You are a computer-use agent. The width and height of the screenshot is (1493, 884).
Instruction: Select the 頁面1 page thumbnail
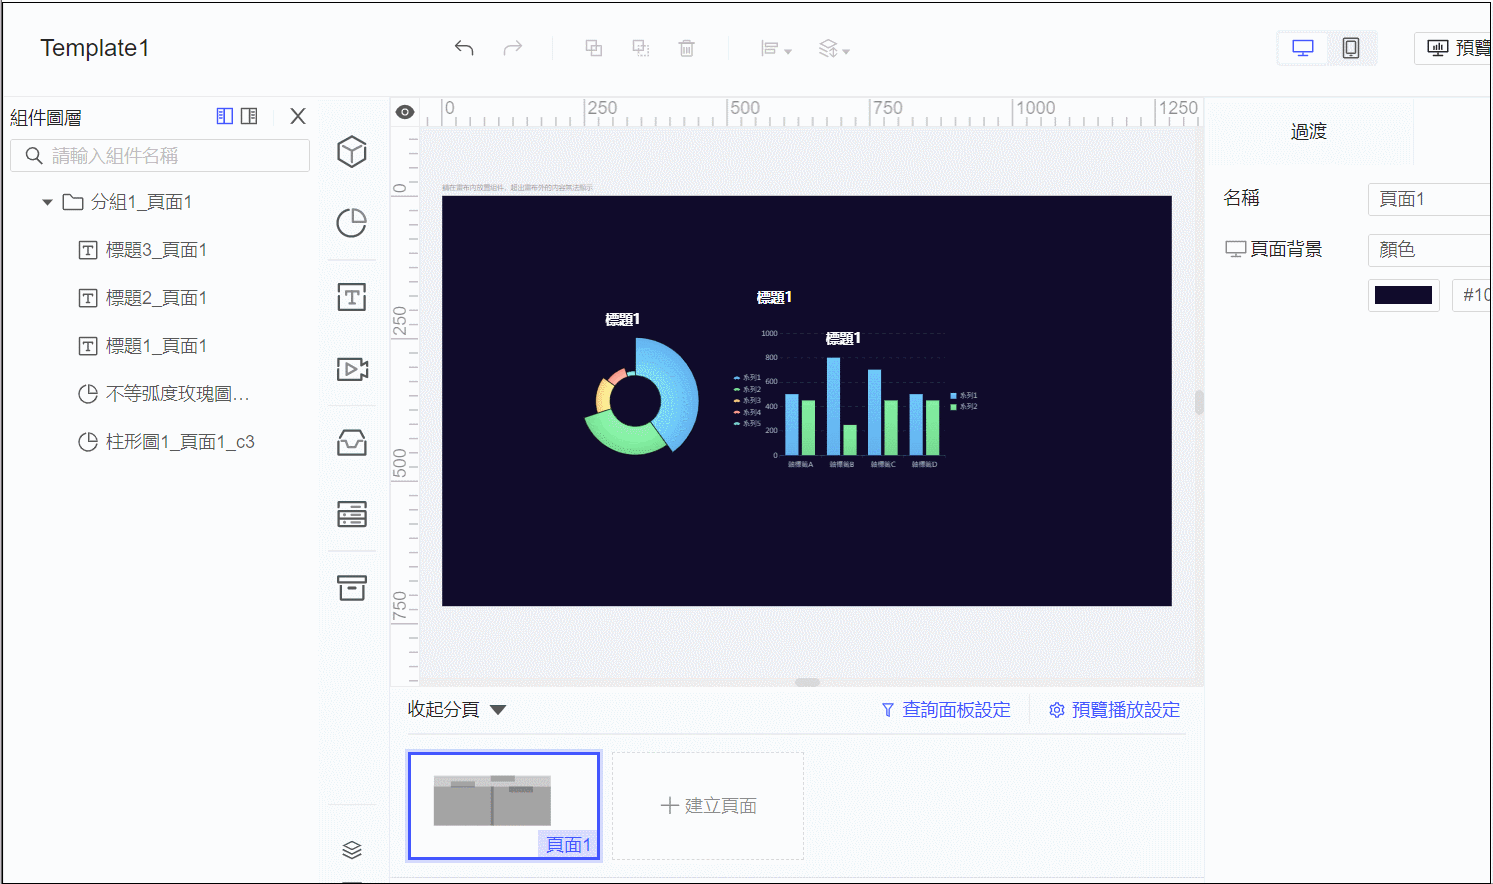click(504, 806)
